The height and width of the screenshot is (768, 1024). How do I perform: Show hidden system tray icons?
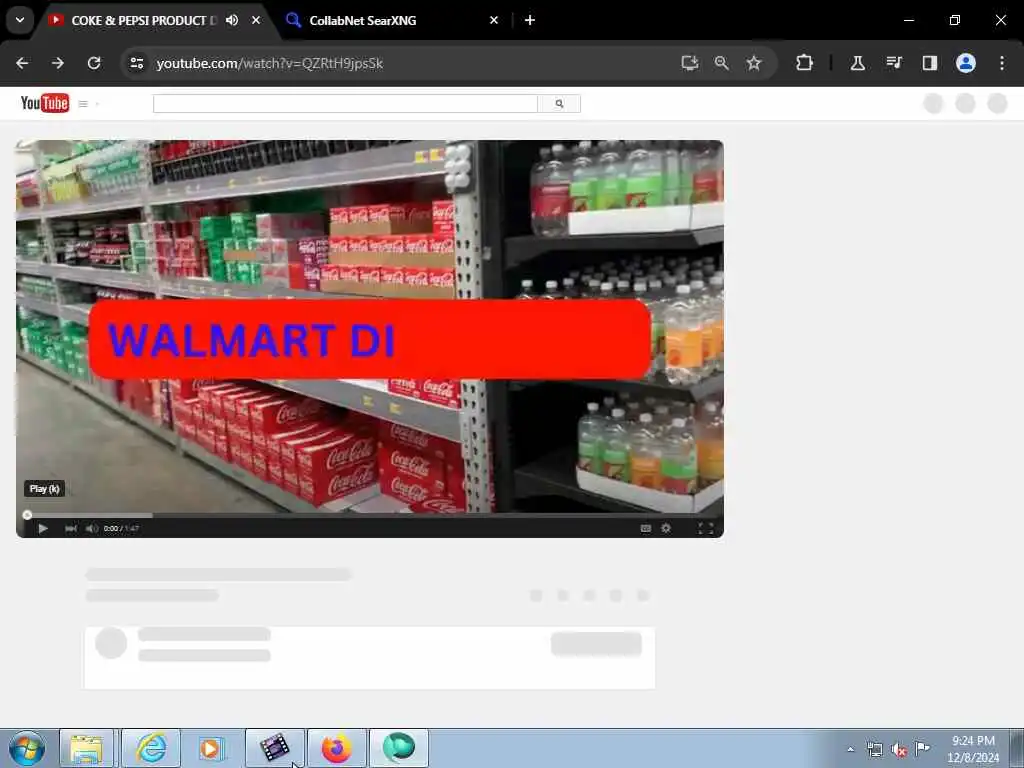pos(850,749)
